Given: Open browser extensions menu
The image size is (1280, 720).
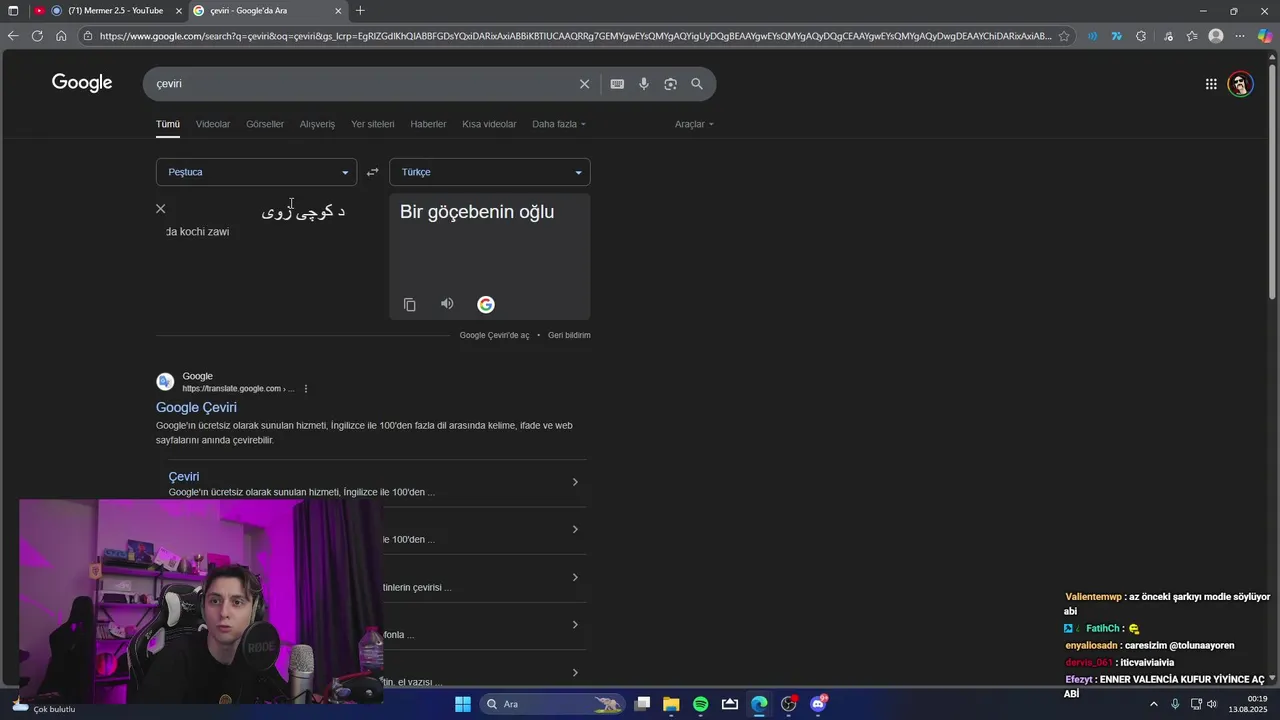Looking at the screenshot, I should [x=1141, y=36].
